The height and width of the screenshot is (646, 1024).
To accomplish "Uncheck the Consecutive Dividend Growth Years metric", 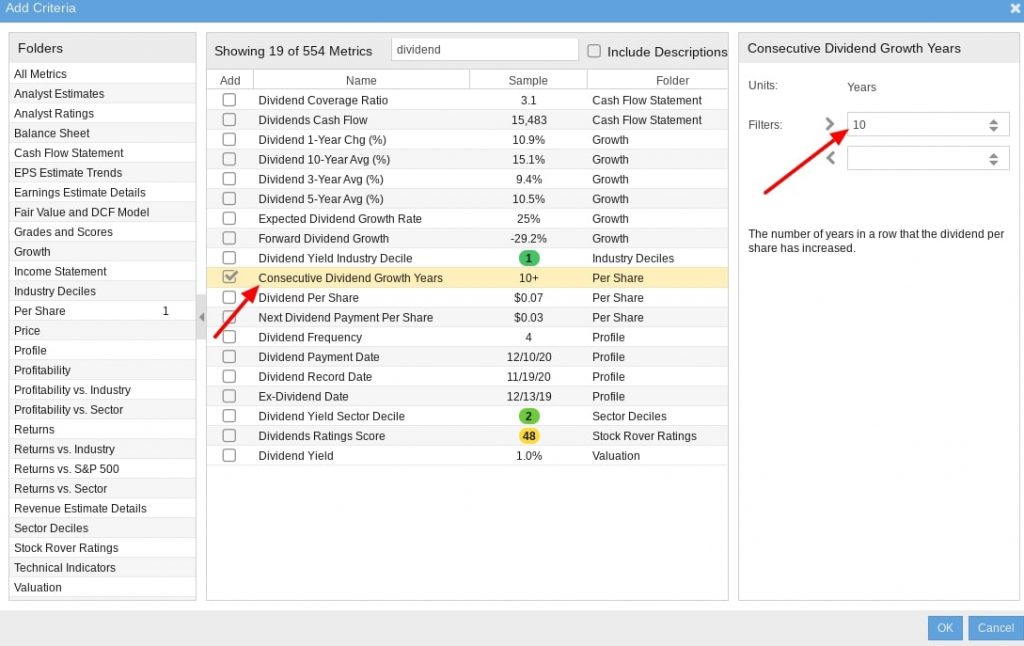I will click(229, 278).
